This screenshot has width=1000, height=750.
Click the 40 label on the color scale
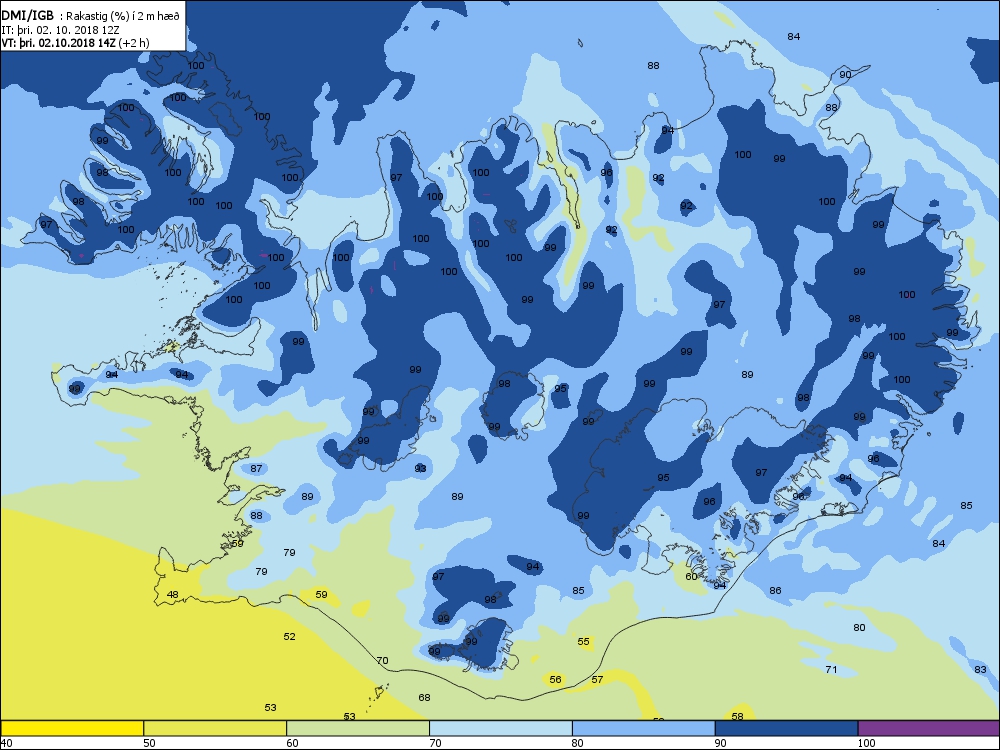click(6, 743)
